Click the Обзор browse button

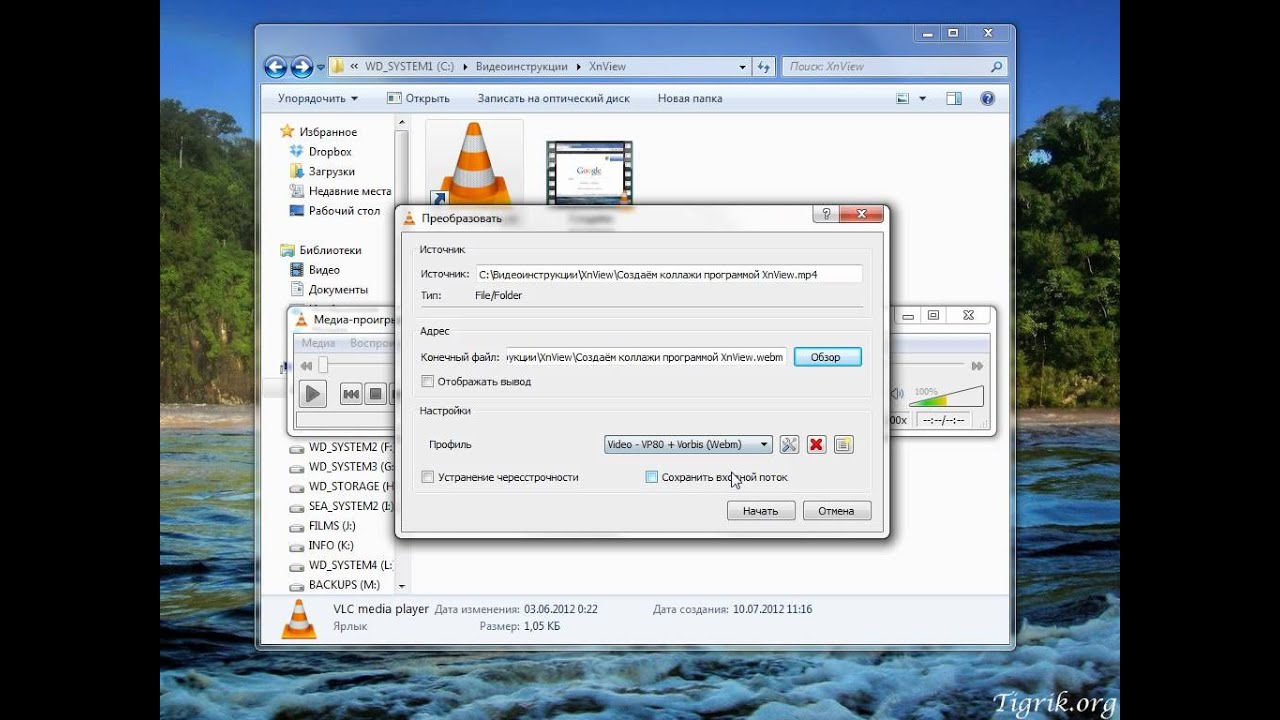pos(827,357)
